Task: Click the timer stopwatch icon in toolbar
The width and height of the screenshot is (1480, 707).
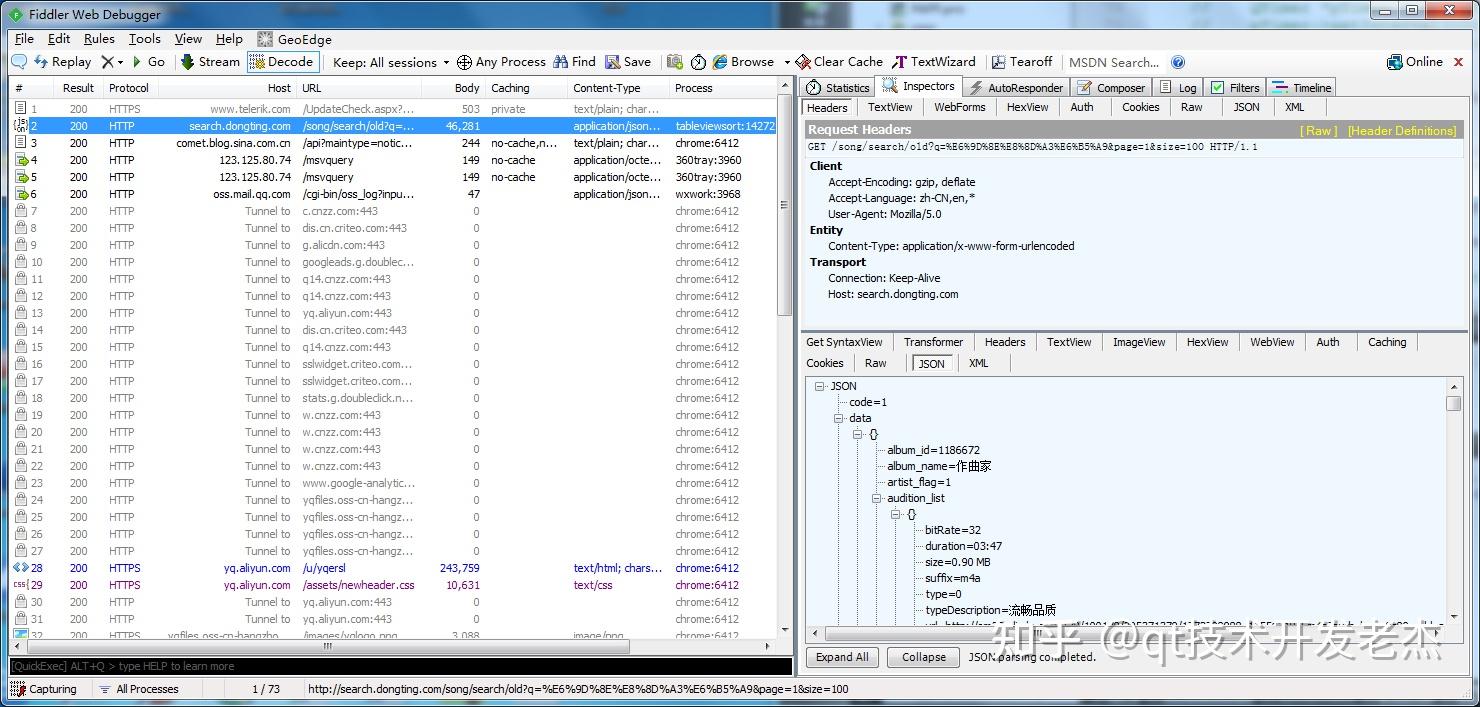Action: pos(698,62)
